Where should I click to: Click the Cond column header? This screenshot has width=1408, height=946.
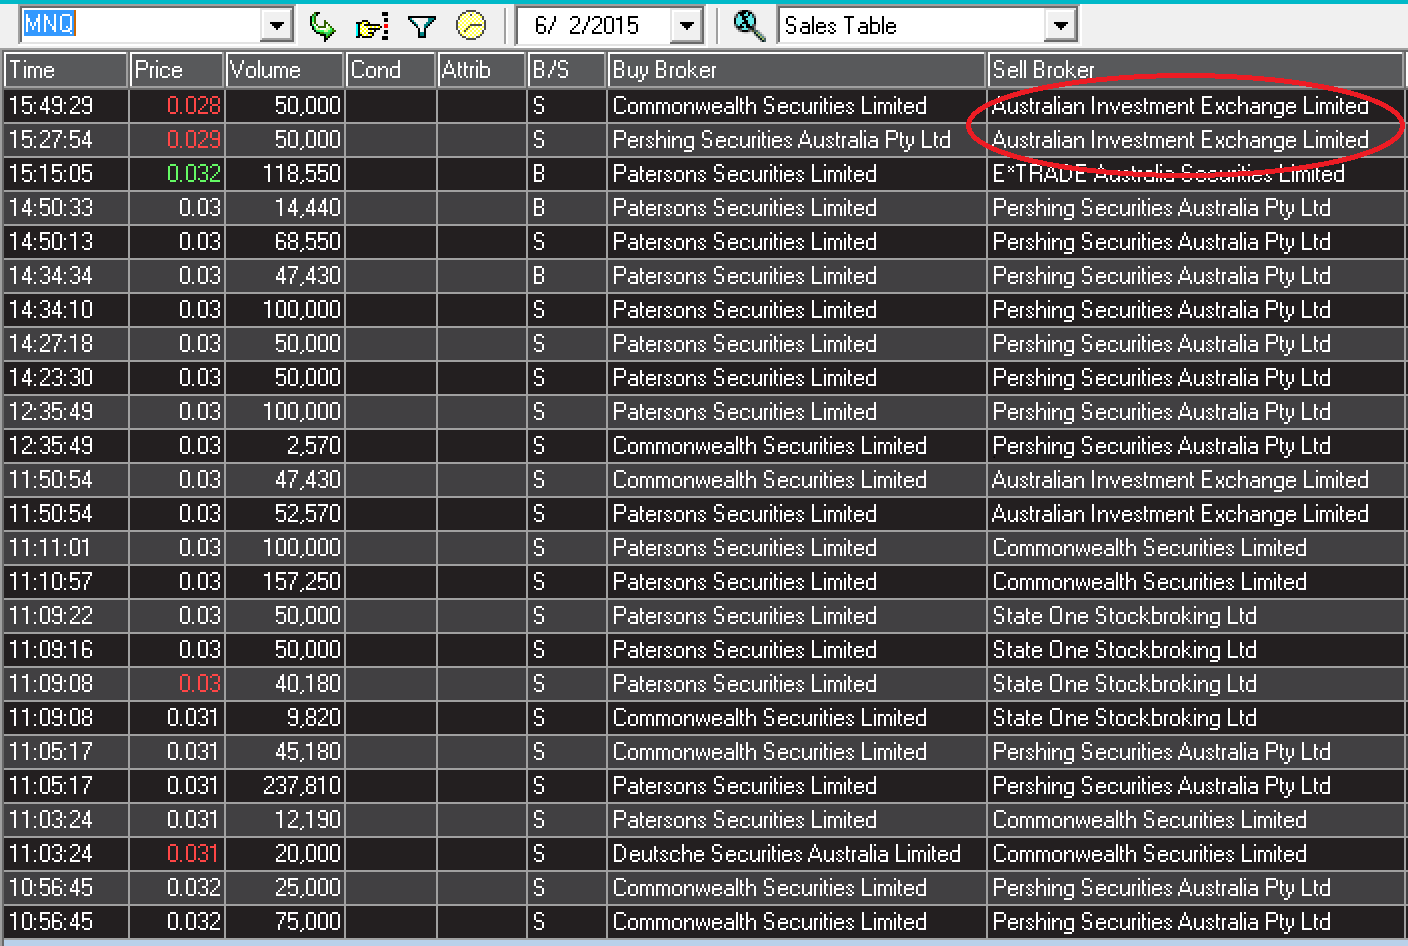pos(391,70)
